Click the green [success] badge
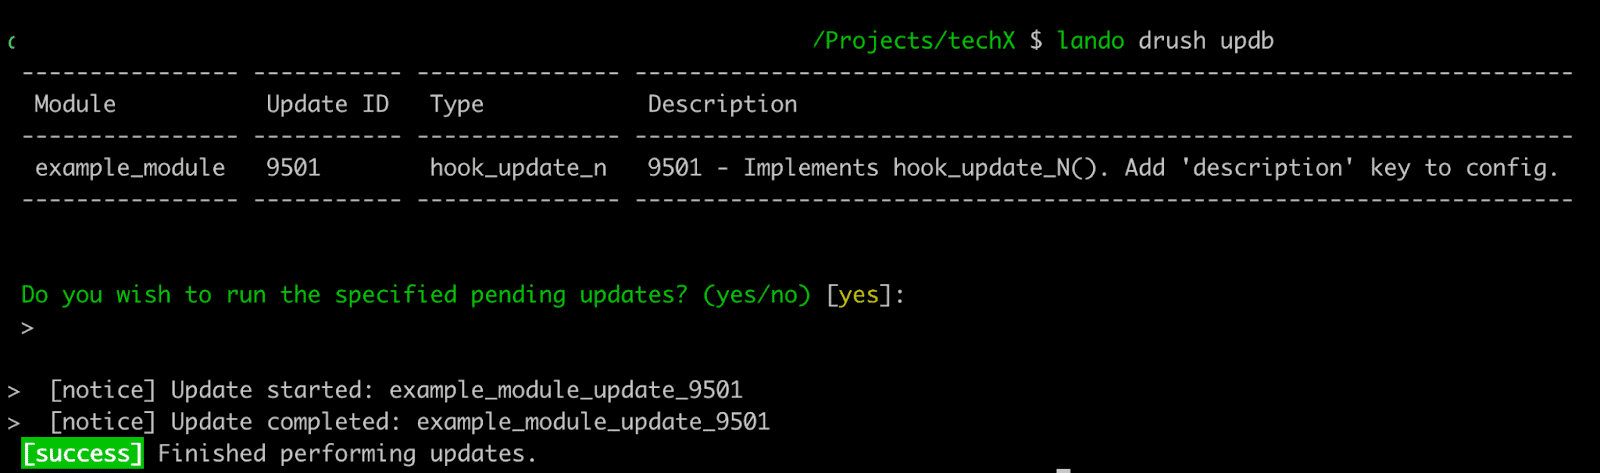This screenshot has height=473, width=1600. tap(82, 454)
